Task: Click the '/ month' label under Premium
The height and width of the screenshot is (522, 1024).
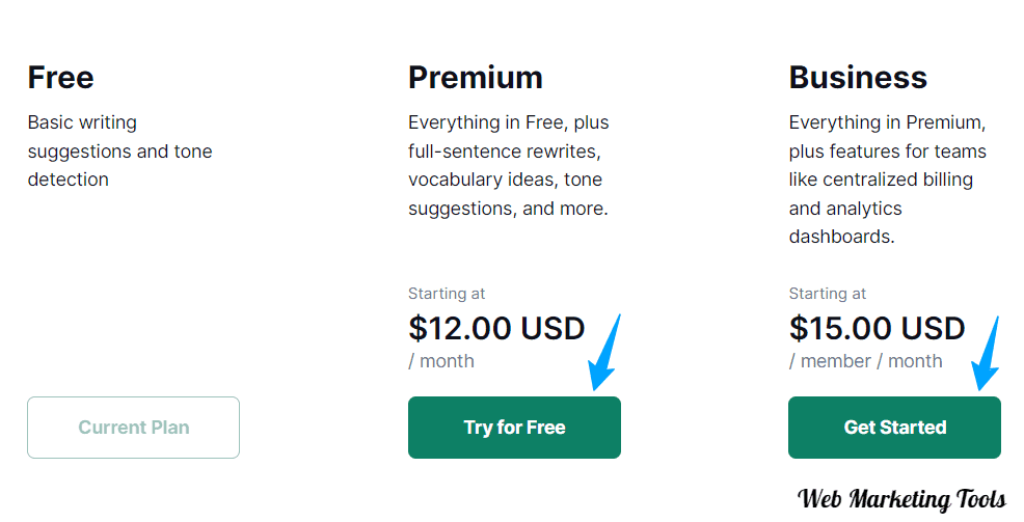Action: click(x=441, y=361)
